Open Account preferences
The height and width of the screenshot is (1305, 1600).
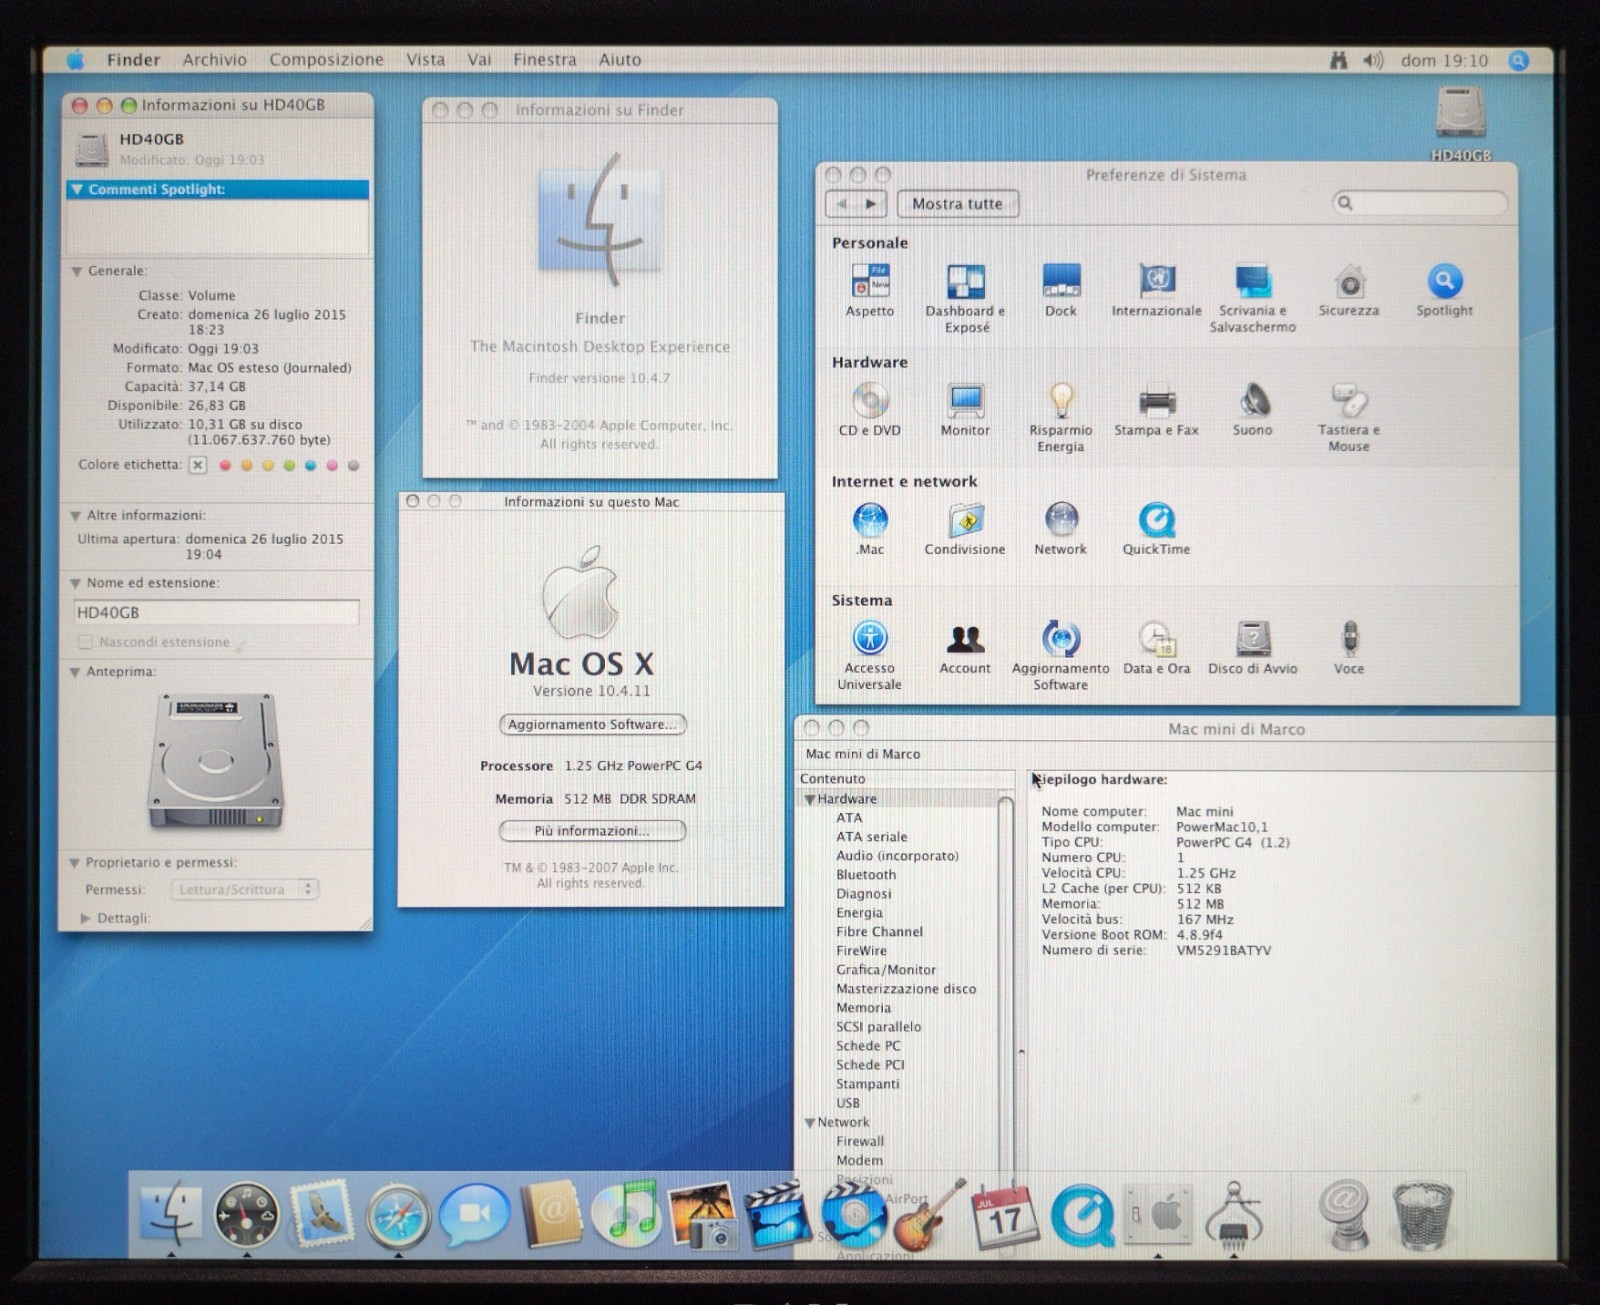click(x=965, y=648)
